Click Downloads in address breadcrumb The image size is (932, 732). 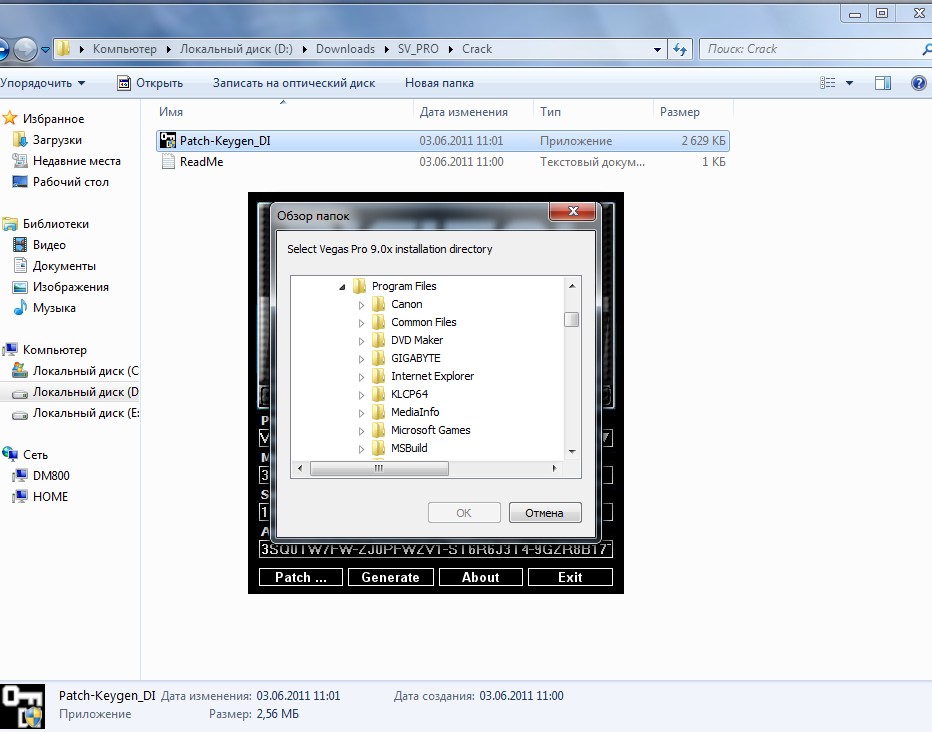click(345, 49)
